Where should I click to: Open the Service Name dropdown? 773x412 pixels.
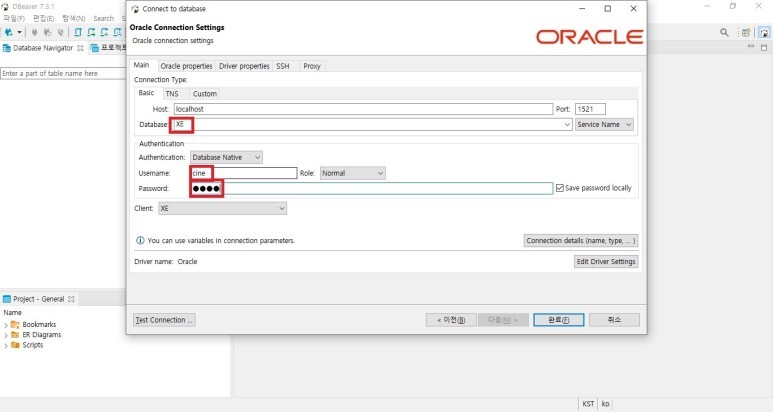604,125
